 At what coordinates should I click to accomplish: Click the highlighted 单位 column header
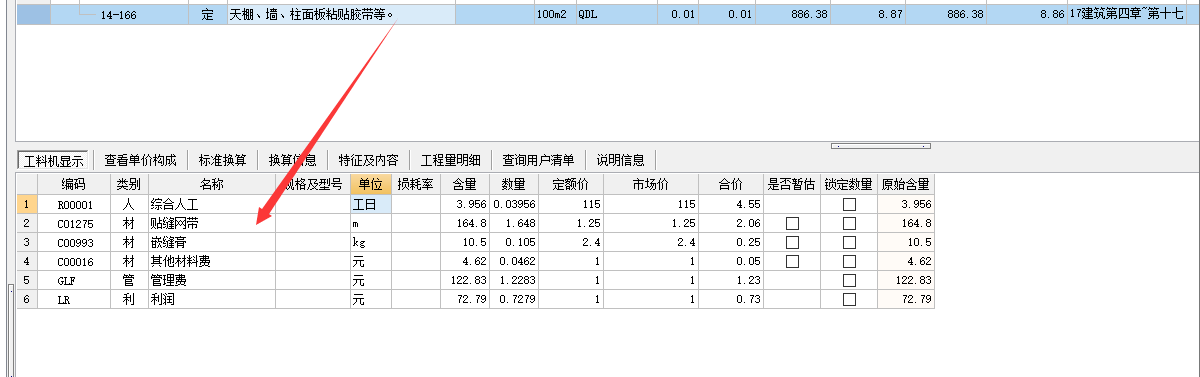[x=370, y=184]
